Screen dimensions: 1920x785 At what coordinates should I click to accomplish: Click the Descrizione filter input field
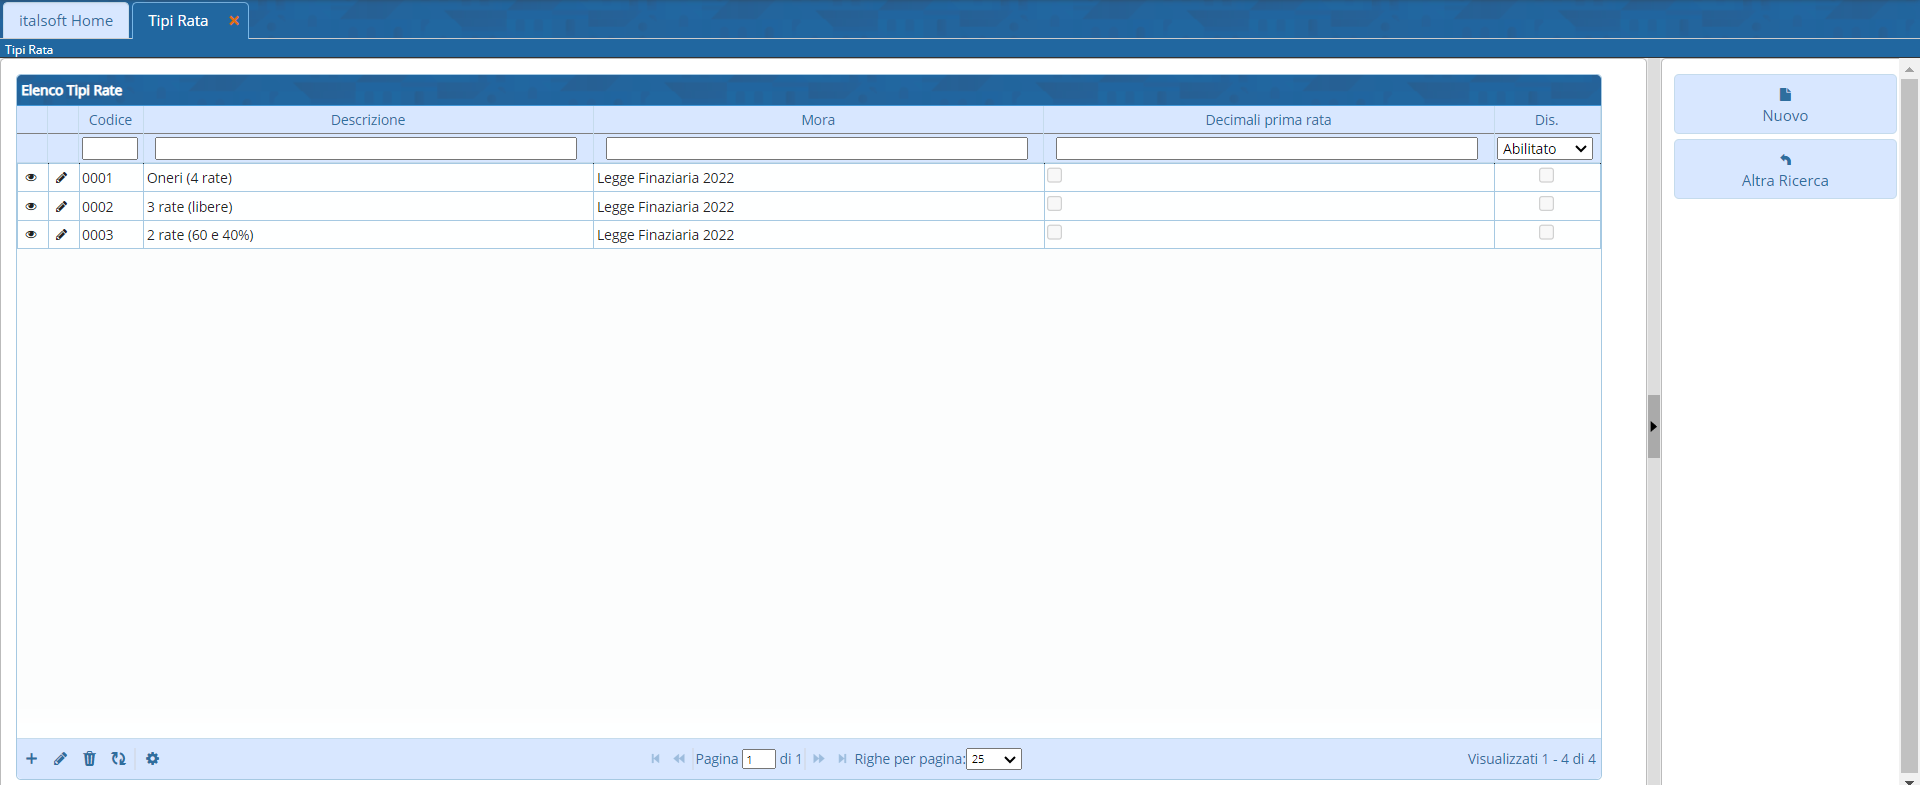tap(366, 149)
